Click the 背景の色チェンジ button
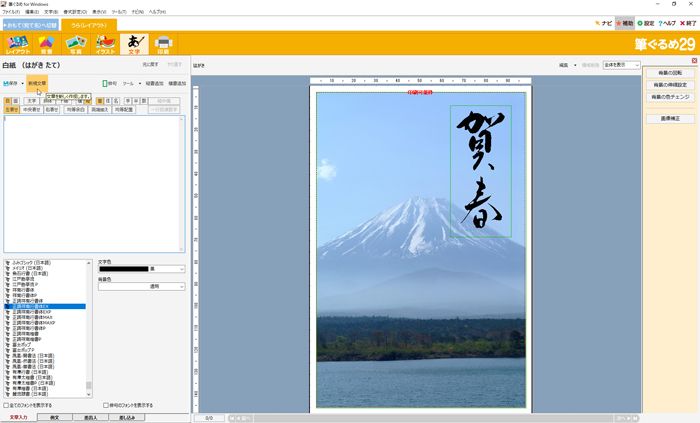 (668, 97)
